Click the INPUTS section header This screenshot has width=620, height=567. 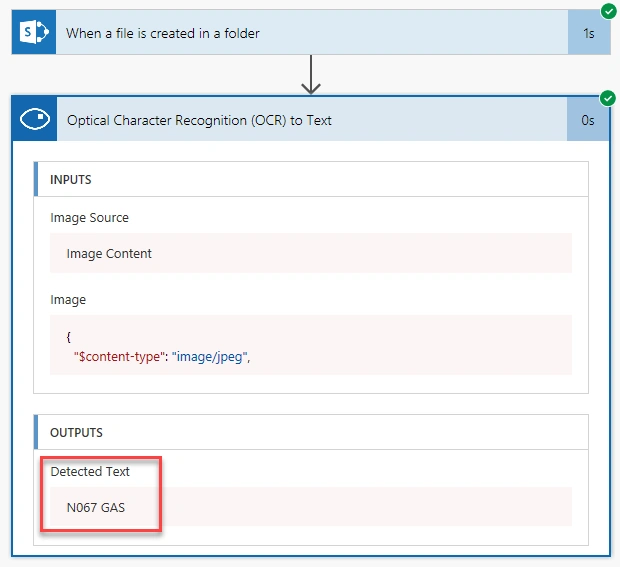click(311, 179)
